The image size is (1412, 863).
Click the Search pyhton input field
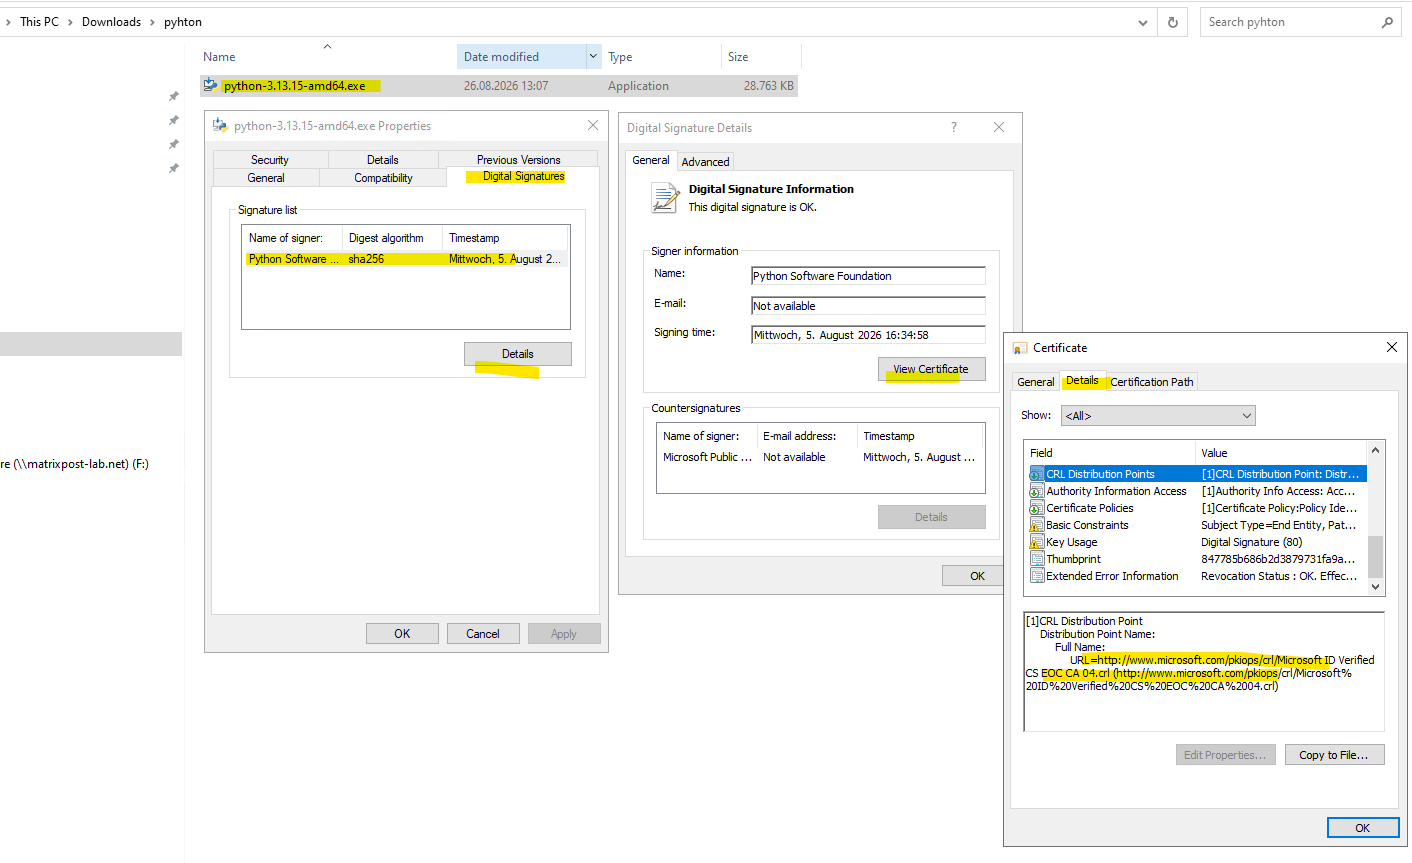[1290, 22]
